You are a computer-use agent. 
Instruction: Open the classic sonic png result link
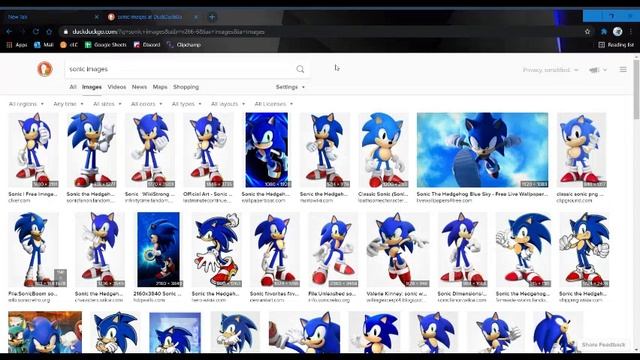click(580, 194)
